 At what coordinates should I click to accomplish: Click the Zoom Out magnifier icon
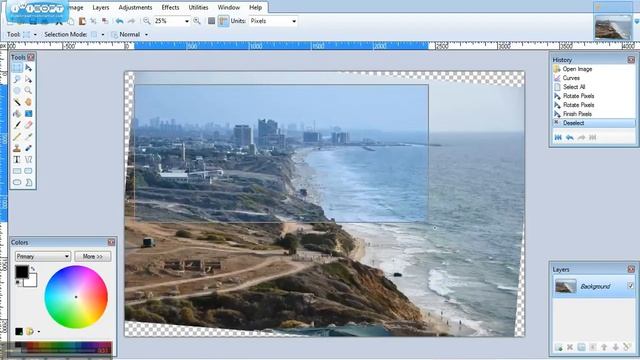point(147,21)
